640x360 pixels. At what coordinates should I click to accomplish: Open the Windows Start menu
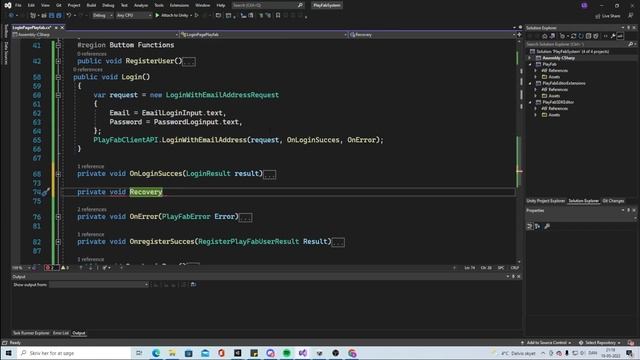[8, 353]
